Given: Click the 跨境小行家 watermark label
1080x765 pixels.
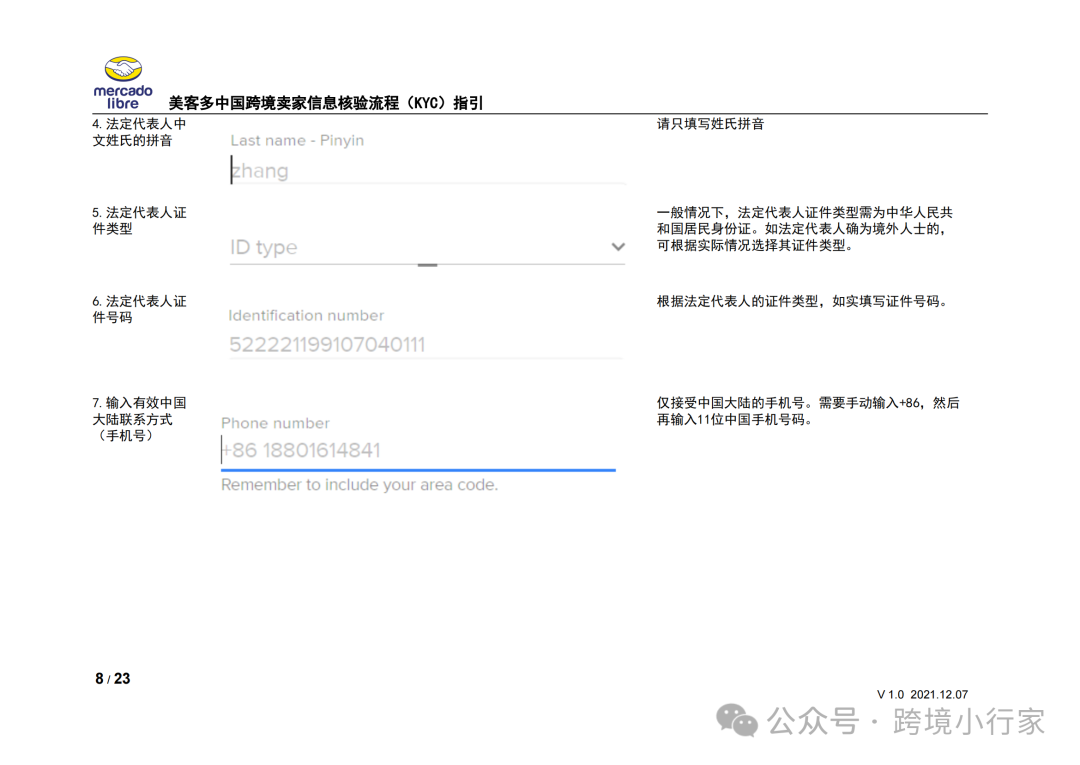Looking at the screenshot, I should pos(968,719).
